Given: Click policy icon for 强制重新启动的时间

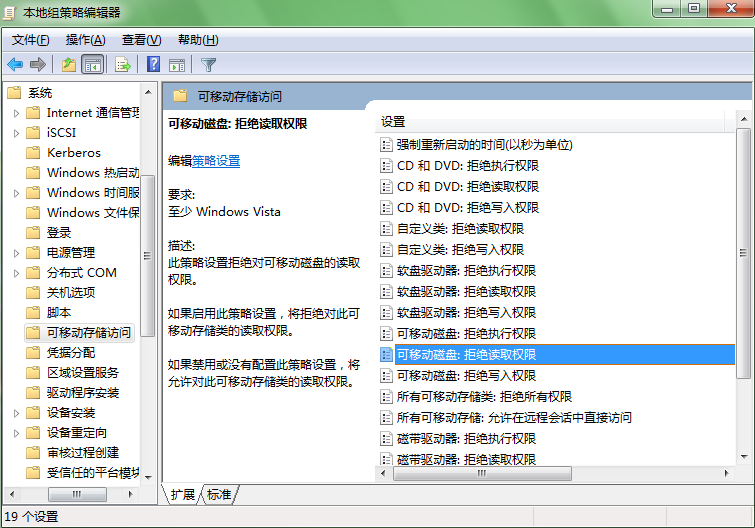Looking at the screenshot, I should tap(386, 144).
